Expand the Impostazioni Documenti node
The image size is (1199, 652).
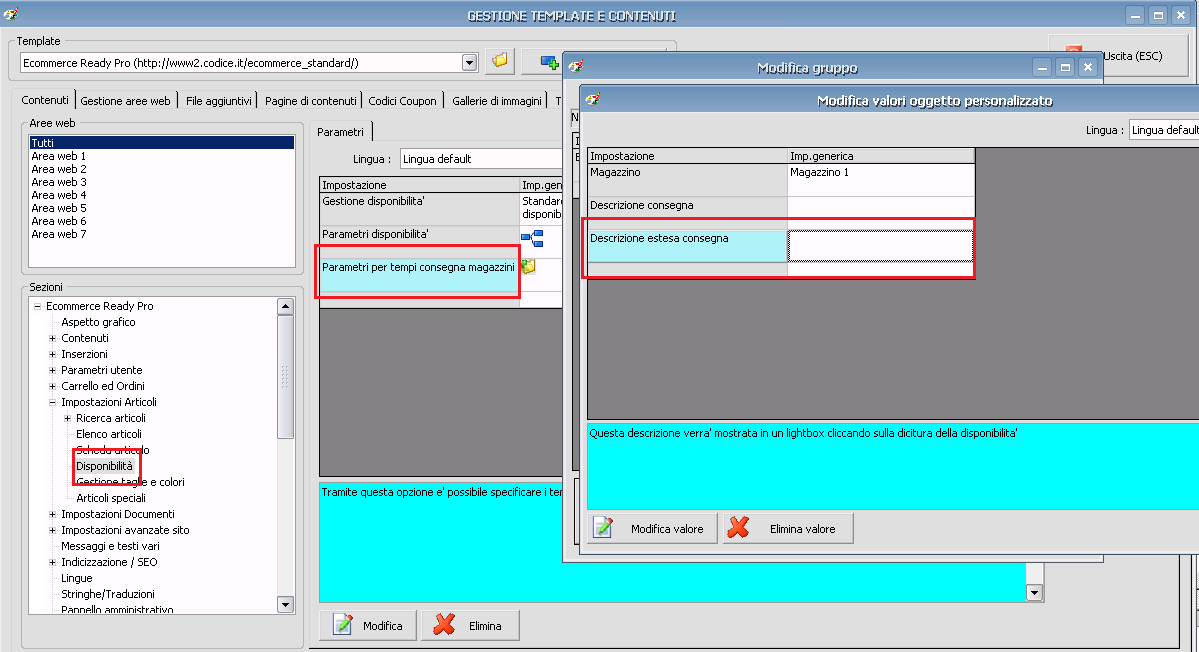pyautogui.click(x=53, y=514)
